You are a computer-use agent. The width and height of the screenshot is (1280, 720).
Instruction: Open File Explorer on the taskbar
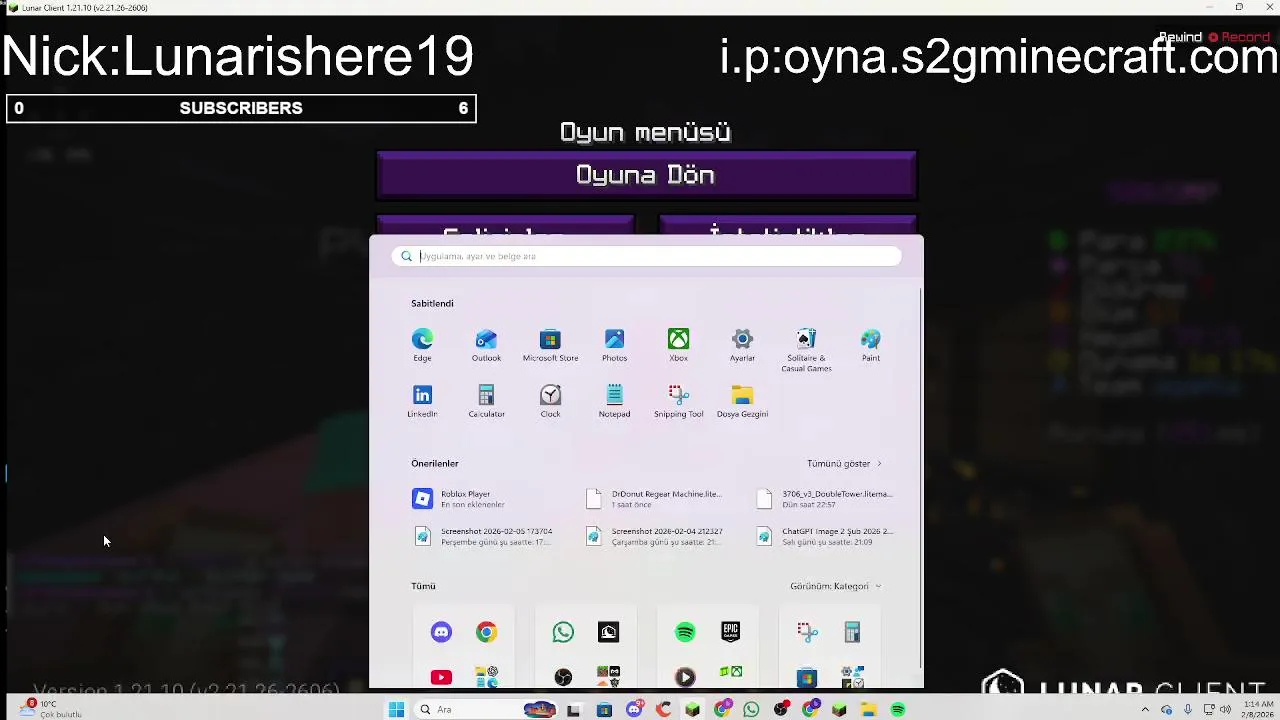pyautogui.click(x=868, y=710)
